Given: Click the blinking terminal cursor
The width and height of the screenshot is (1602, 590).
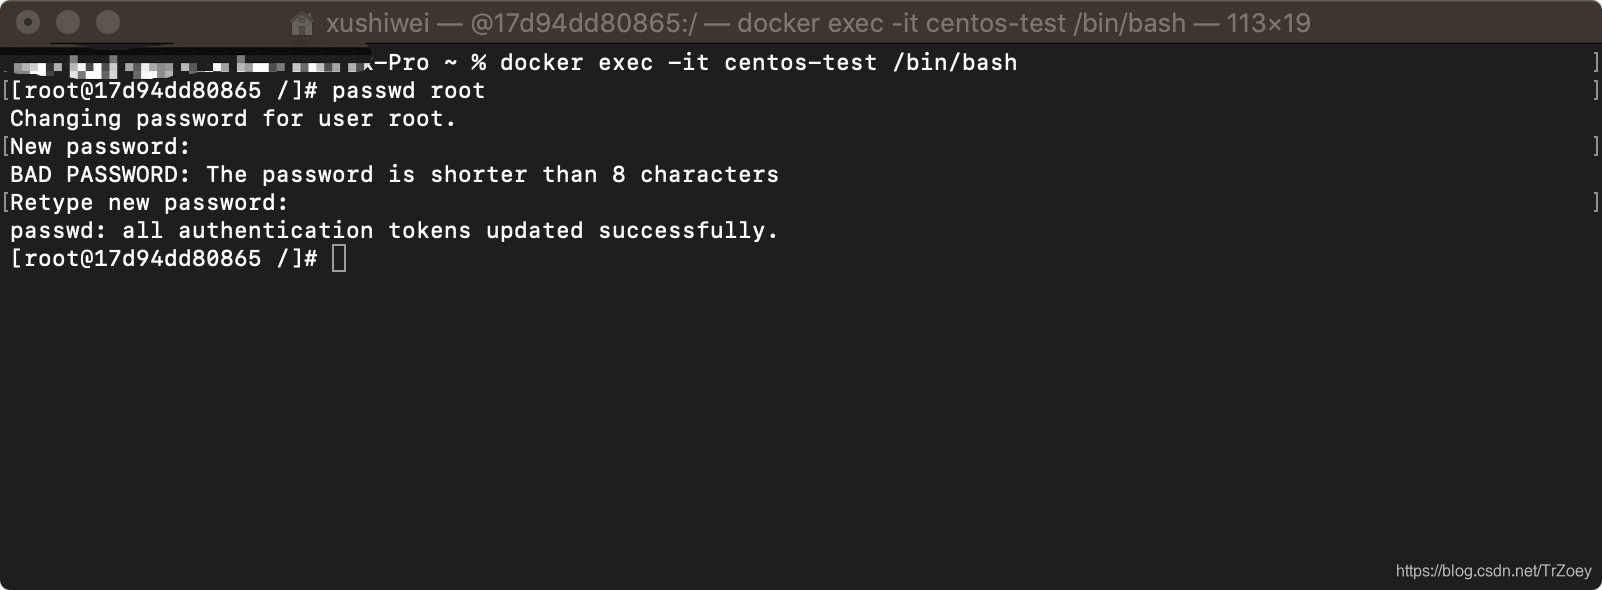Looking at the screenshot, I should pyautogui.click(x=340, y=258).
